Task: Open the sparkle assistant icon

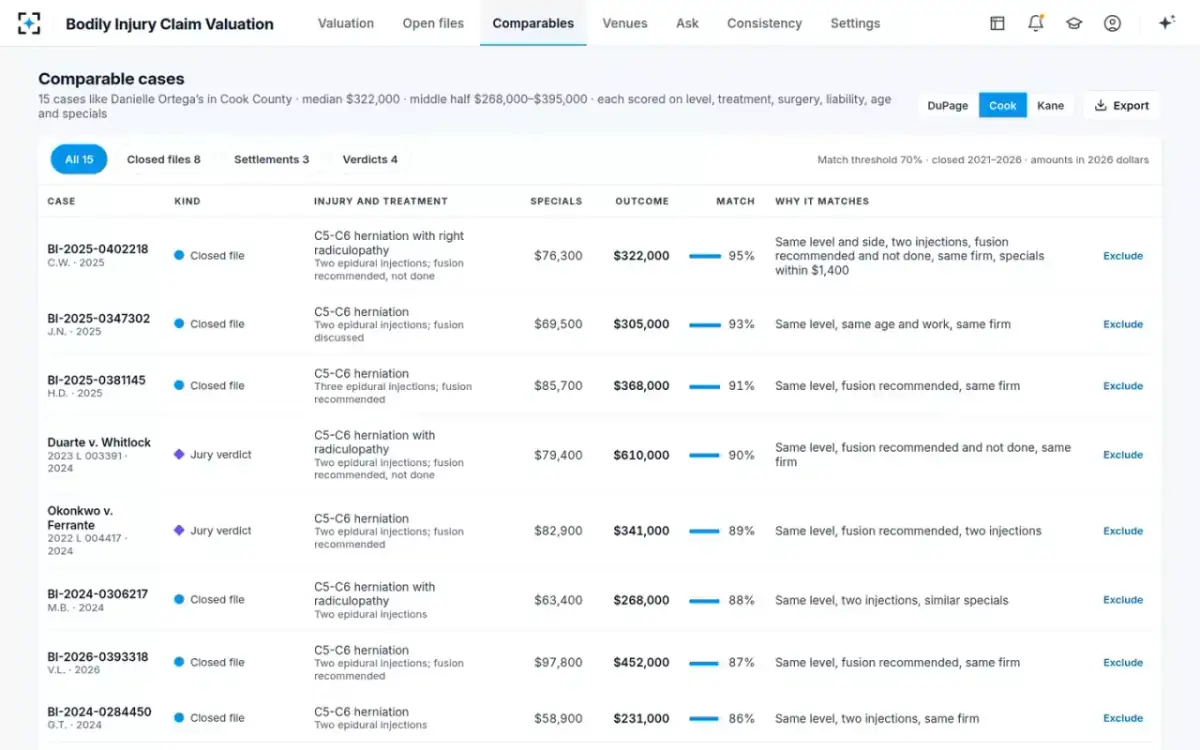Action: pyautogui.click(x=1166, y=23)
